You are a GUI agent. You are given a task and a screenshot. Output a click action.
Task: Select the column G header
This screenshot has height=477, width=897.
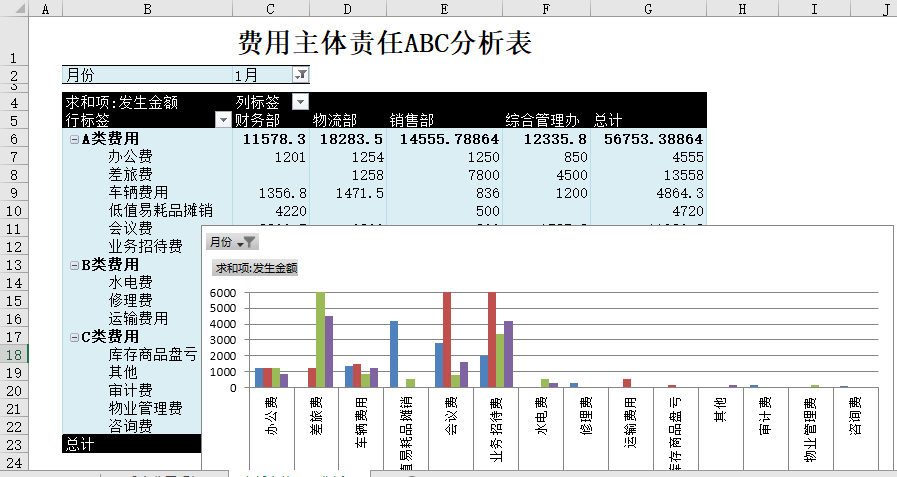coord(649,9)
